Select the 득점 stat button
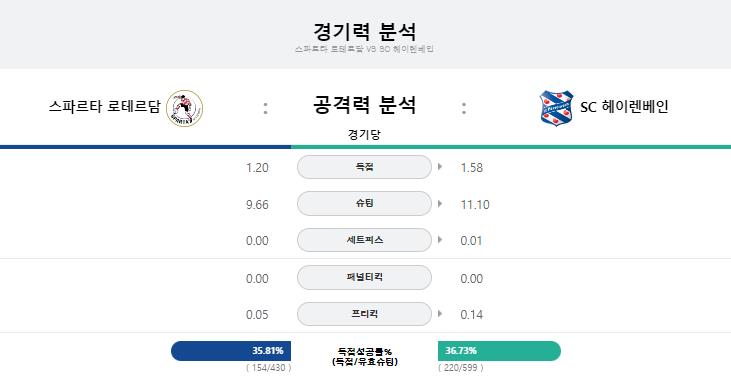This screenshot has width=731, height=378. pyautogui.click(x=365, y=167)
